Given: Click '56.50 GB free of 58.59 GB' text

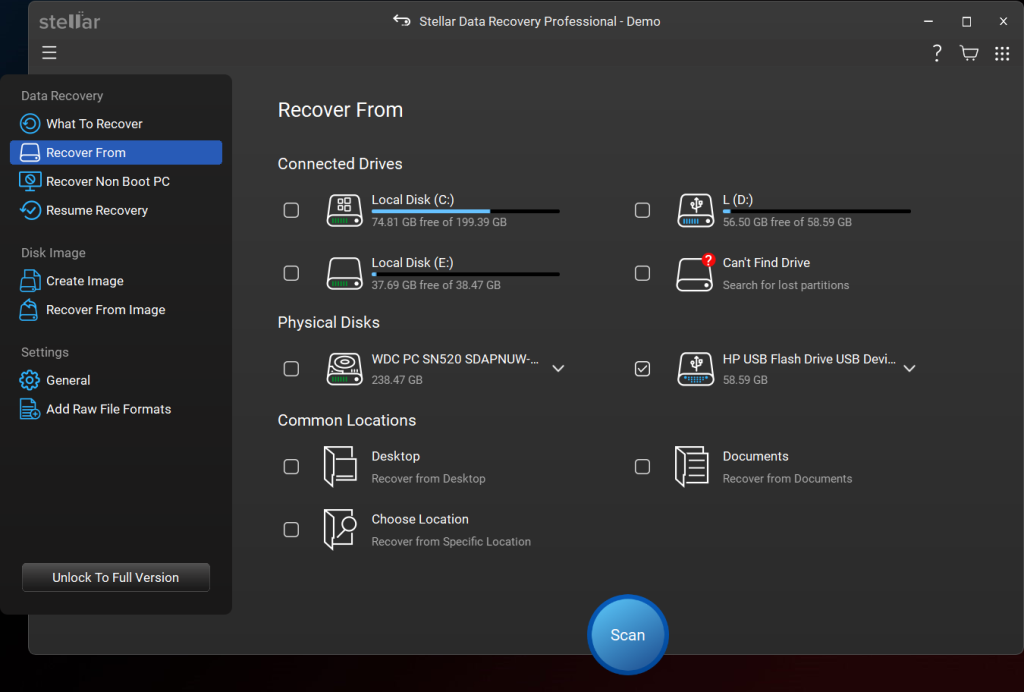Looking at the screenshot, I should [x=787, y=222].
